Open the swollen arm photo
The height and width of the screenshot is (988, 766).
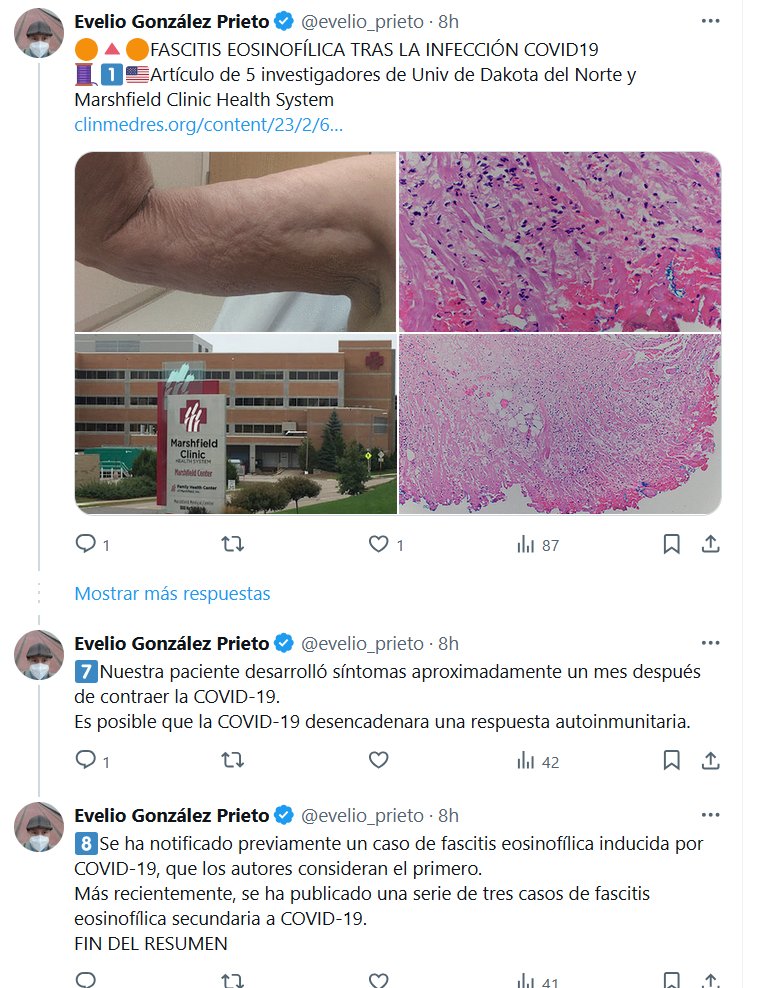click(236, 242)
